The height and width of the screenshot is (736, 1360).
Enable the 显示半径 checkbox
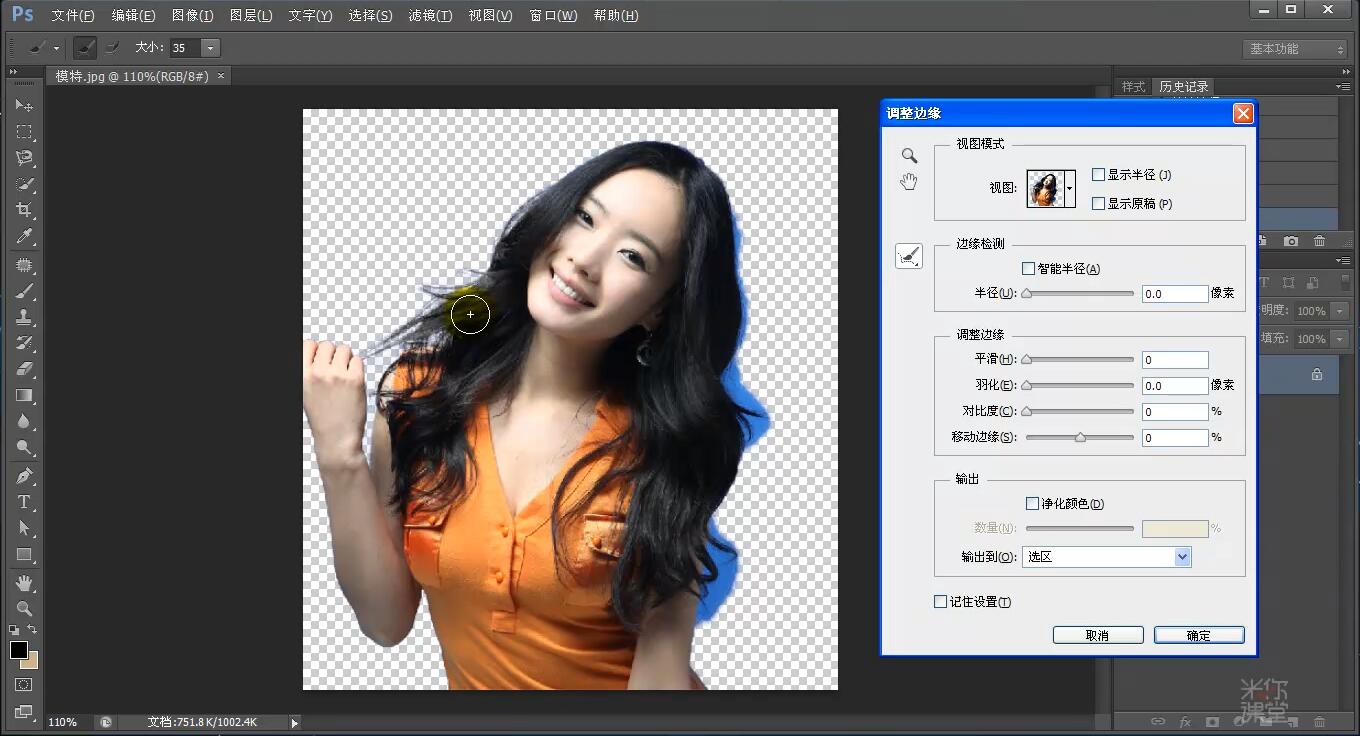(x=1097, y=174)
